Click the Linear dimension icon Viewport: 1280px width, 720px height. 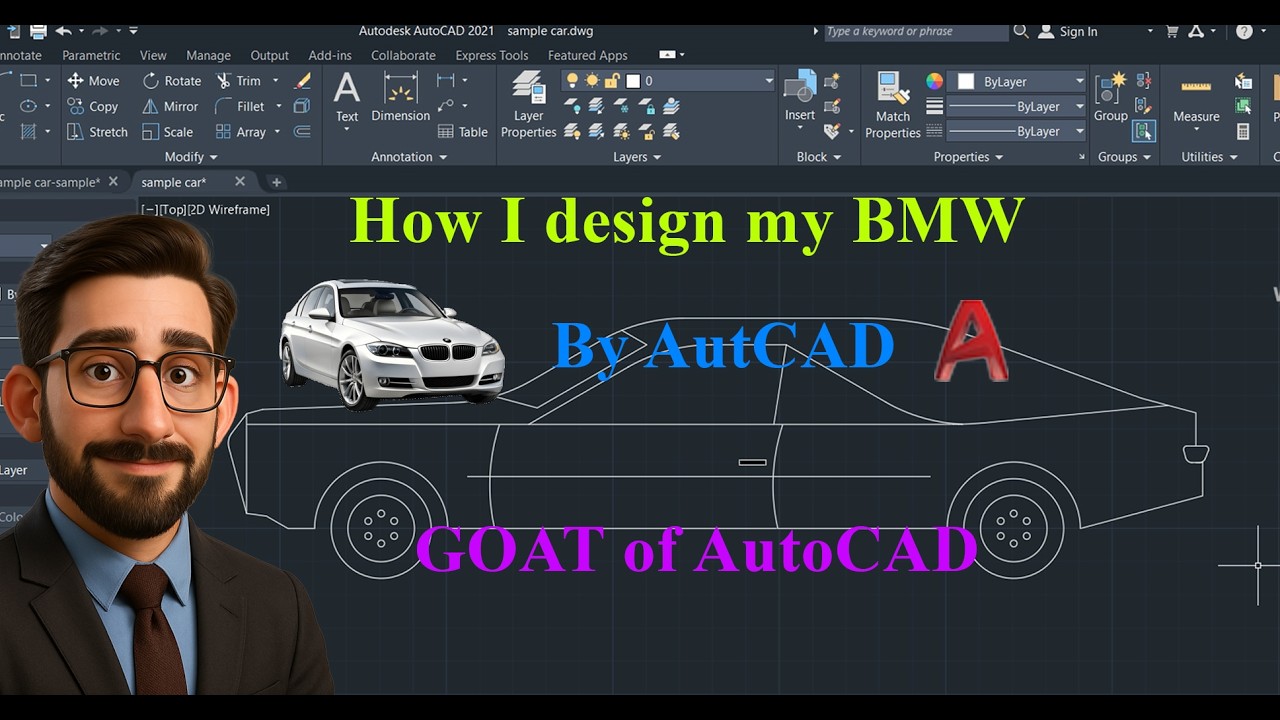(445, 81)
